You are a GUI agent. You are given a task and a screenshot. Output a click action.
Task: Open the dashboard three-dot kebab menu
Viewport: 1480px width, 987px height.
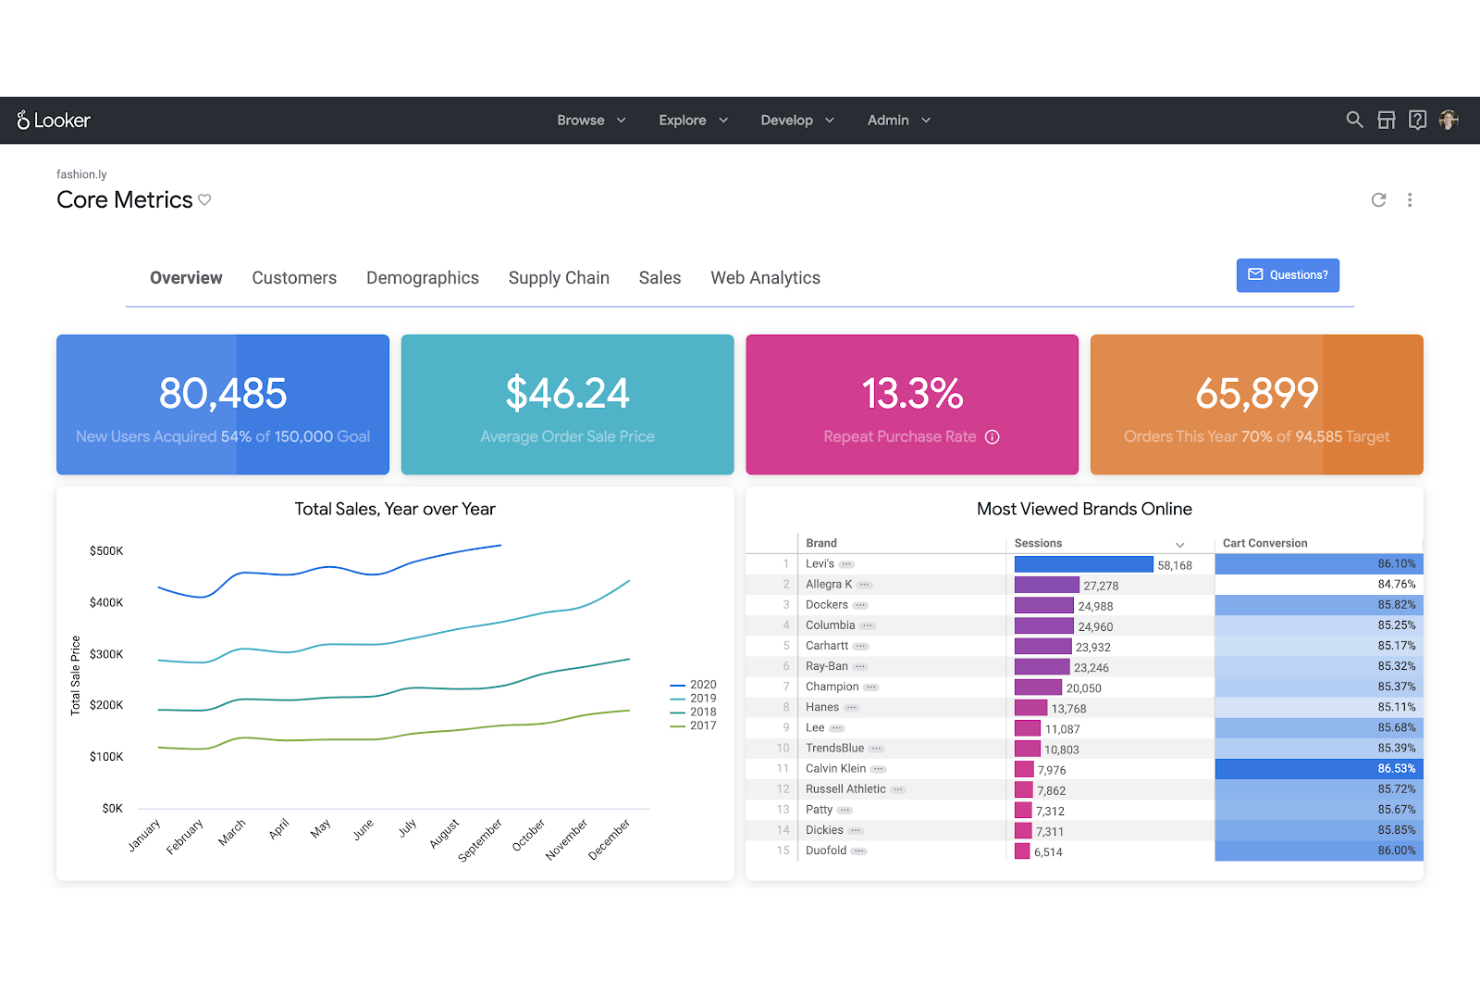pos(1410,199)
